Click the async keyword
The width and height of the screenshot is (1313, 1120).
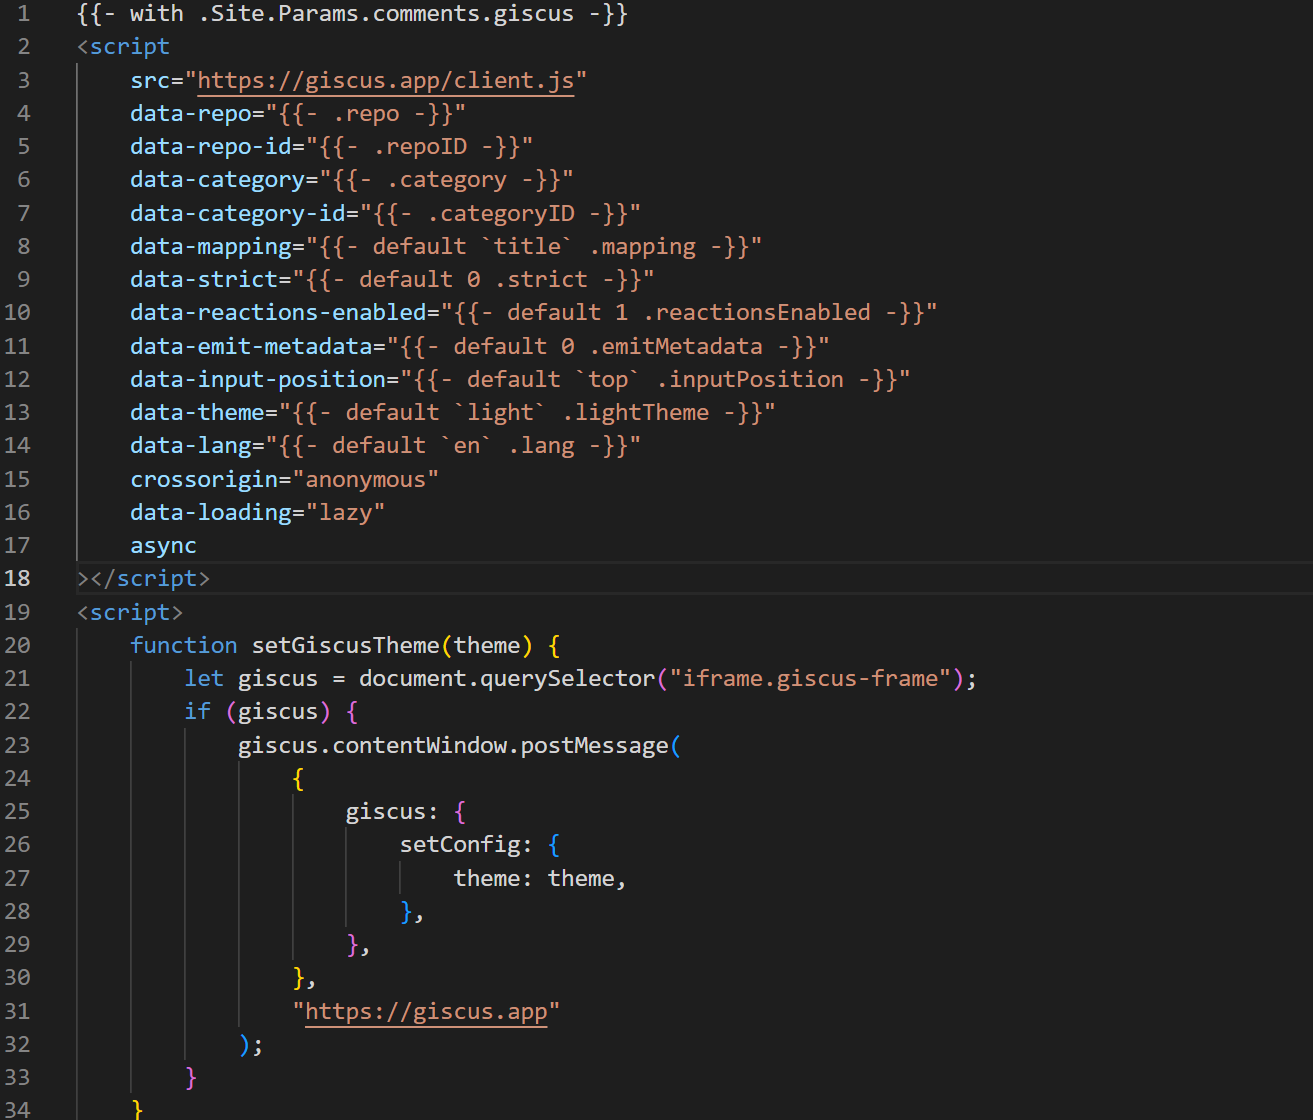coord(164,545)
